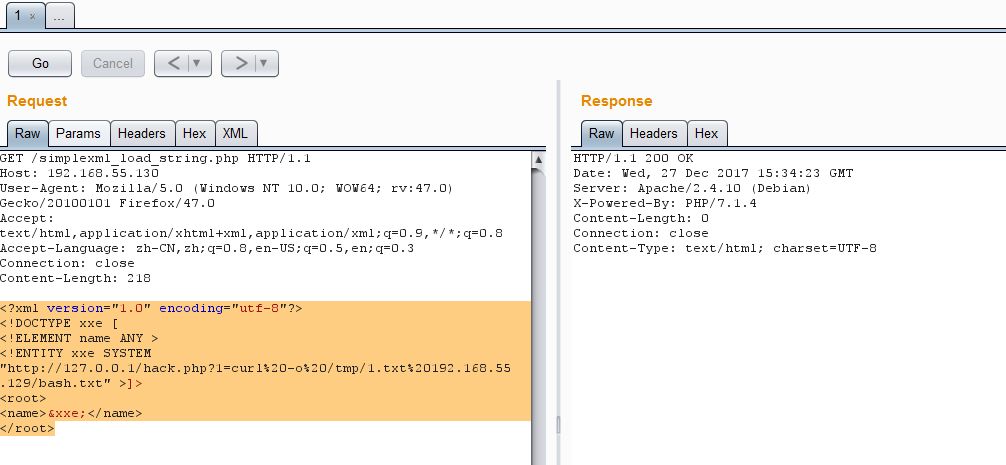This screenshot has height=465, width=1006.
Task: Click the response Content-Length: 0 line
Action: (641, 218)
